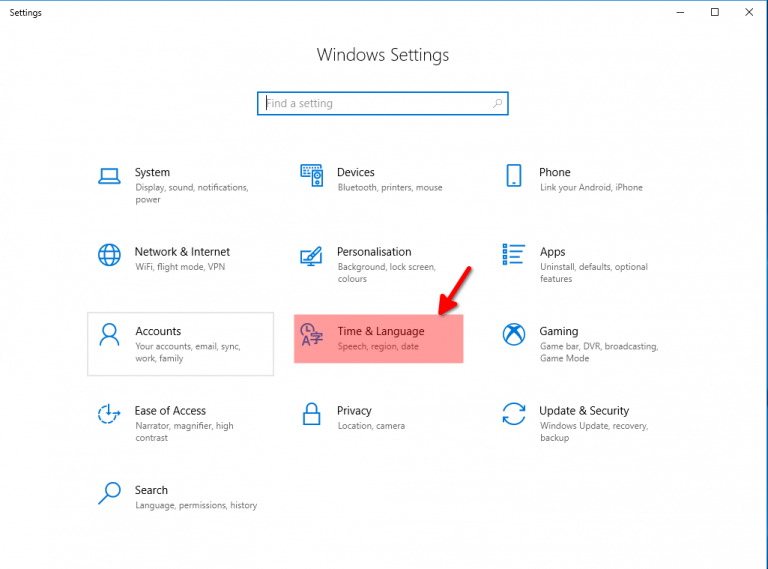Go to the Phone heading
Image resolution: width=768 pixels, height=569 pixels.
coord(554,172)
